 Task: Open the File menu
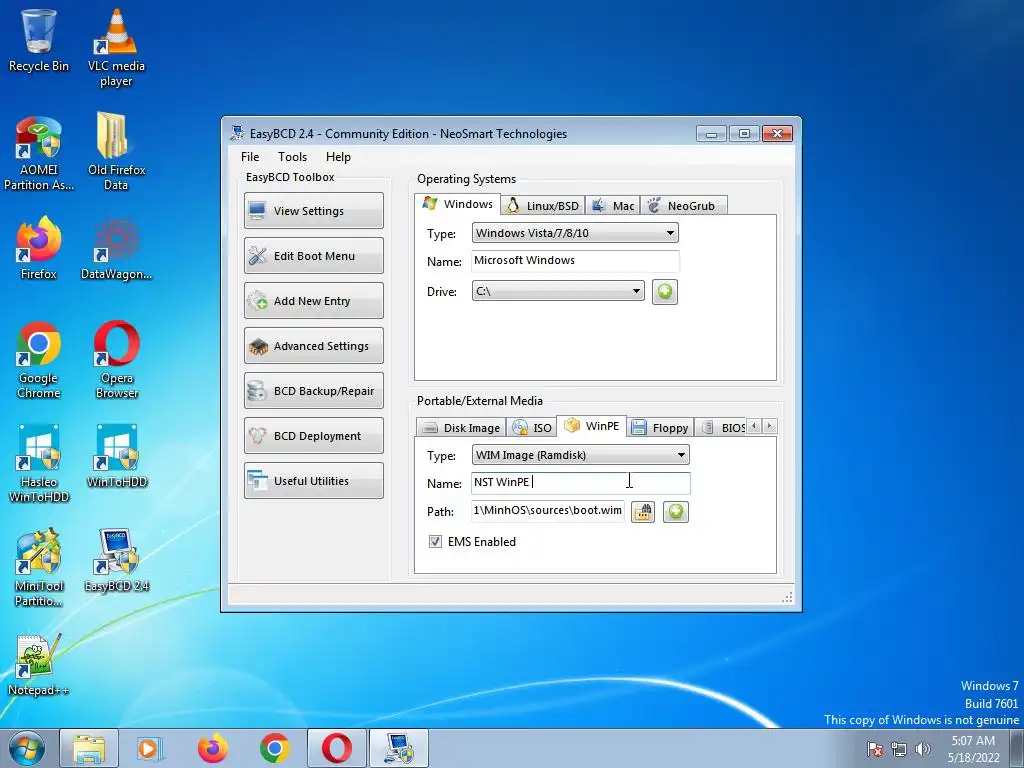click(250, 157)
